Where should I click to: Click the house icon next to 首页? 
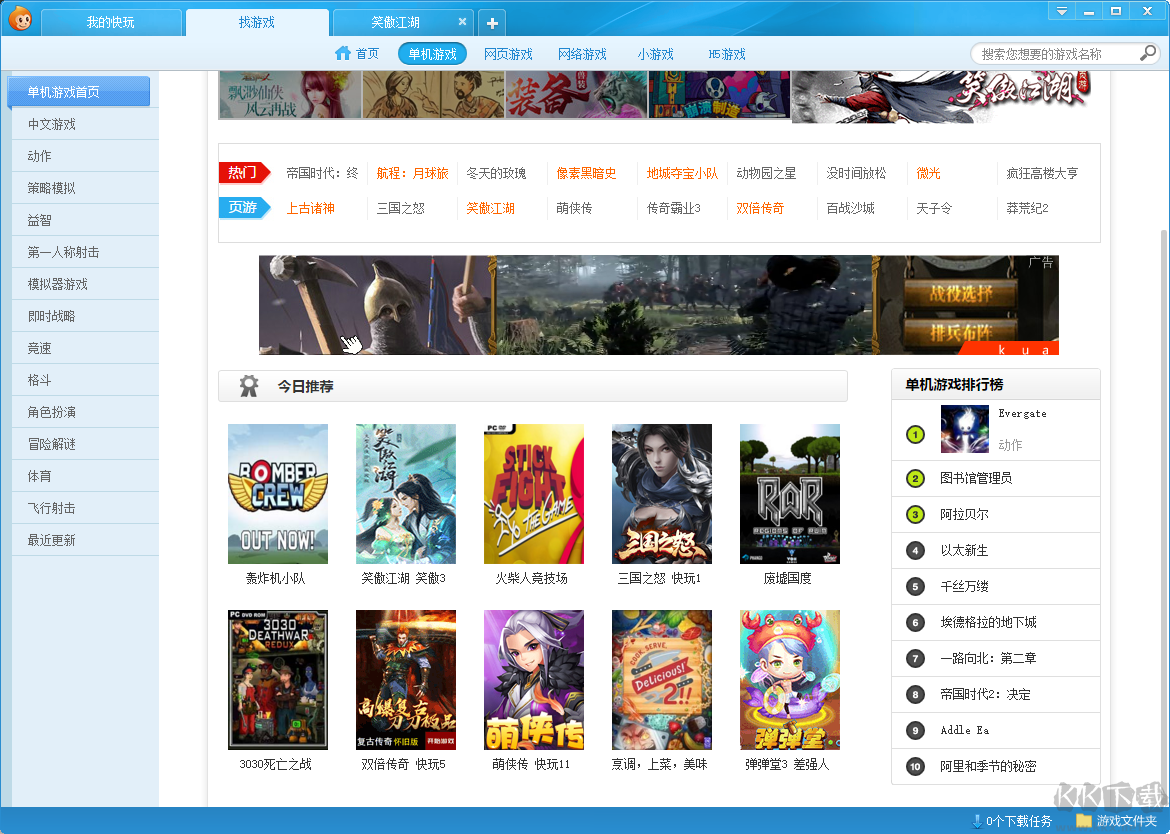click(345, 54)
